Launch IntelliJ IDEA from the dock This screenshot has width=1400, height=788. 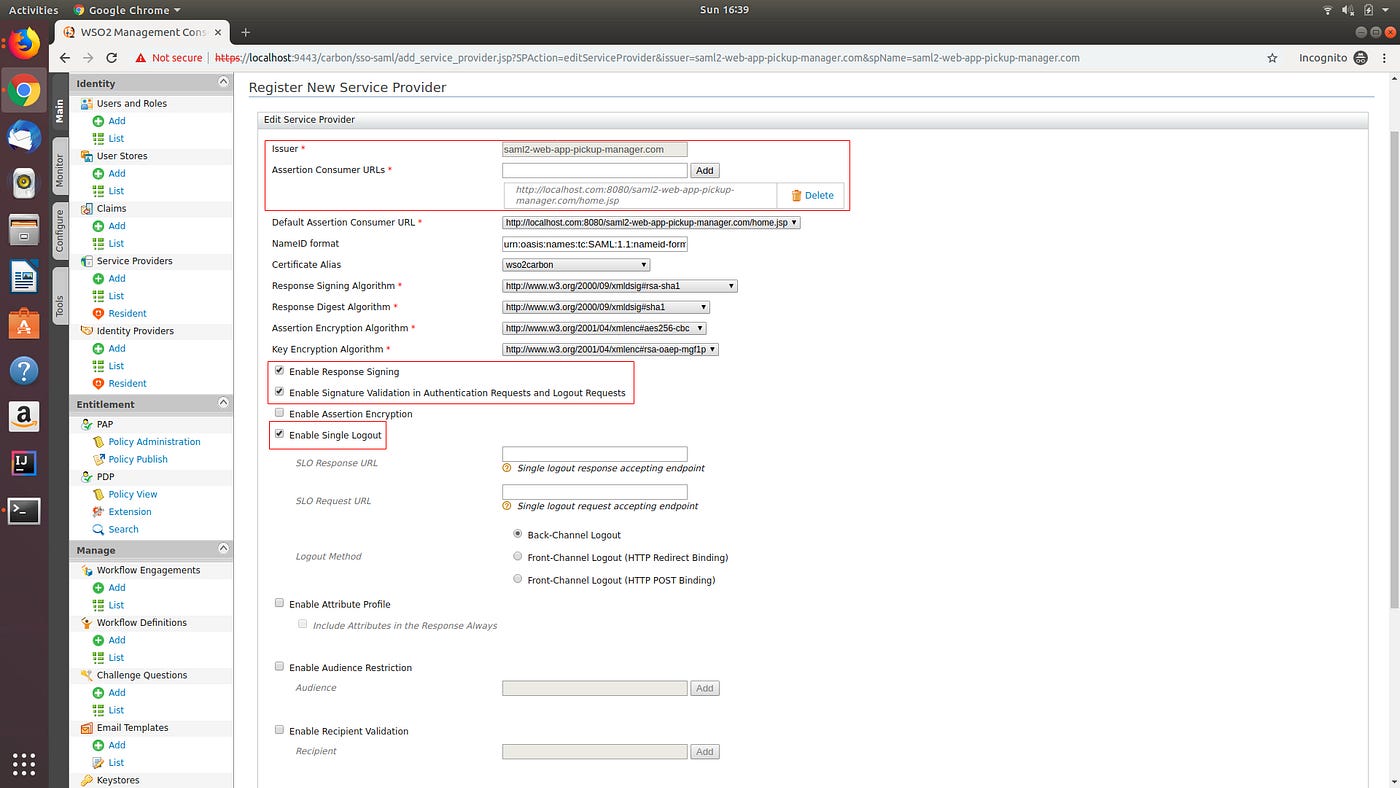(x=24, y=463)
